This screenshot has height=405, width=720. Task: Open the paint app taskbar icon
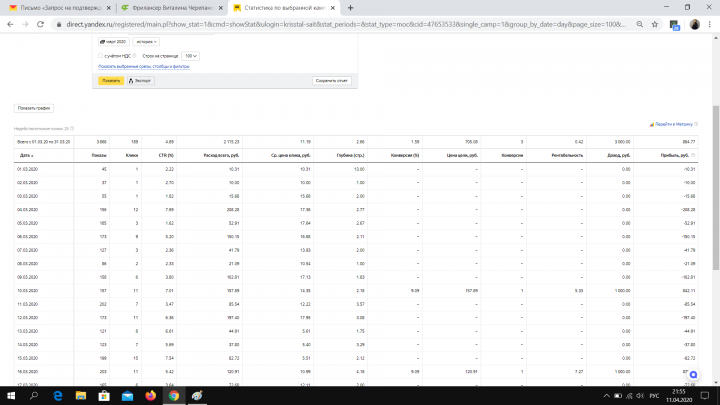coord(197,395)
